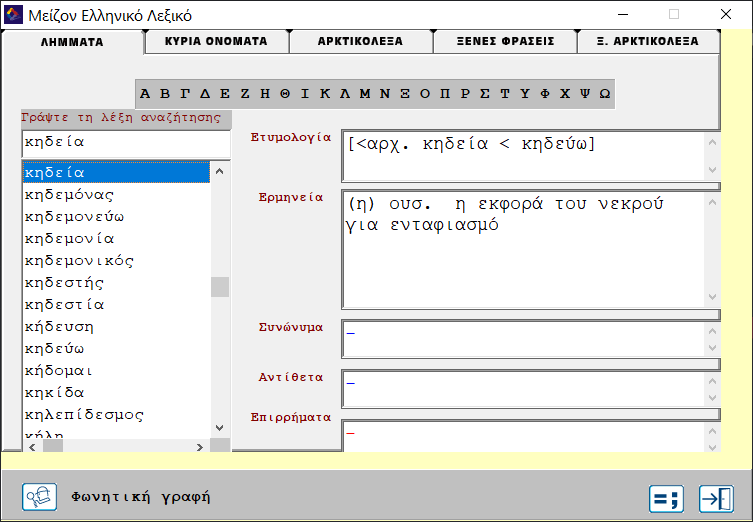Screen dimensions: 753x522
Task: Select letter Κ in alphabet bar
Action: (325, 94)
